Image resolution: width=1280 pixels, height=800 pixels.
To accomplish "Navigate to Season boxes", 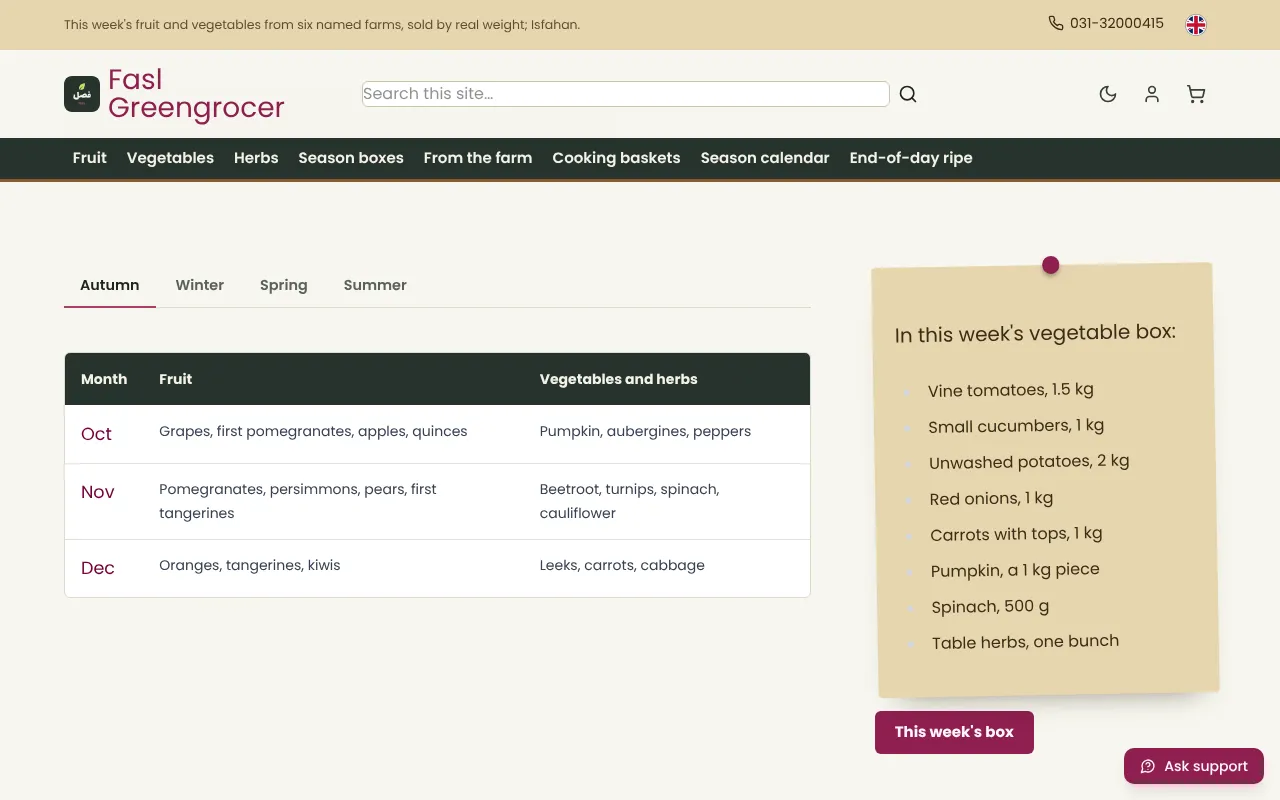I will [351, 158].
